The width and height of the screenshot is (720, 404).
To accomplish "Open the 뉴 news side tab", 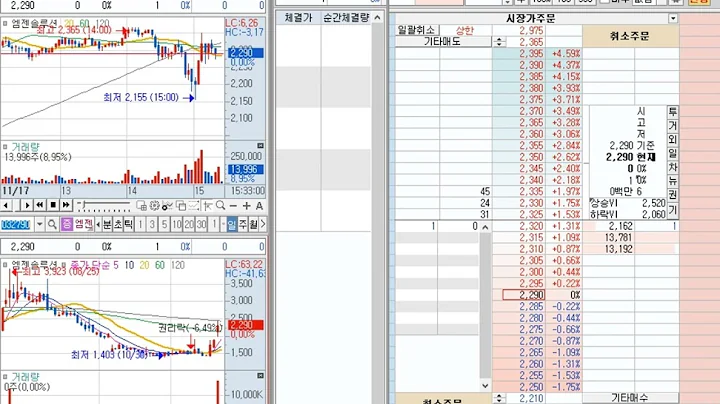I will click(672, 181).
